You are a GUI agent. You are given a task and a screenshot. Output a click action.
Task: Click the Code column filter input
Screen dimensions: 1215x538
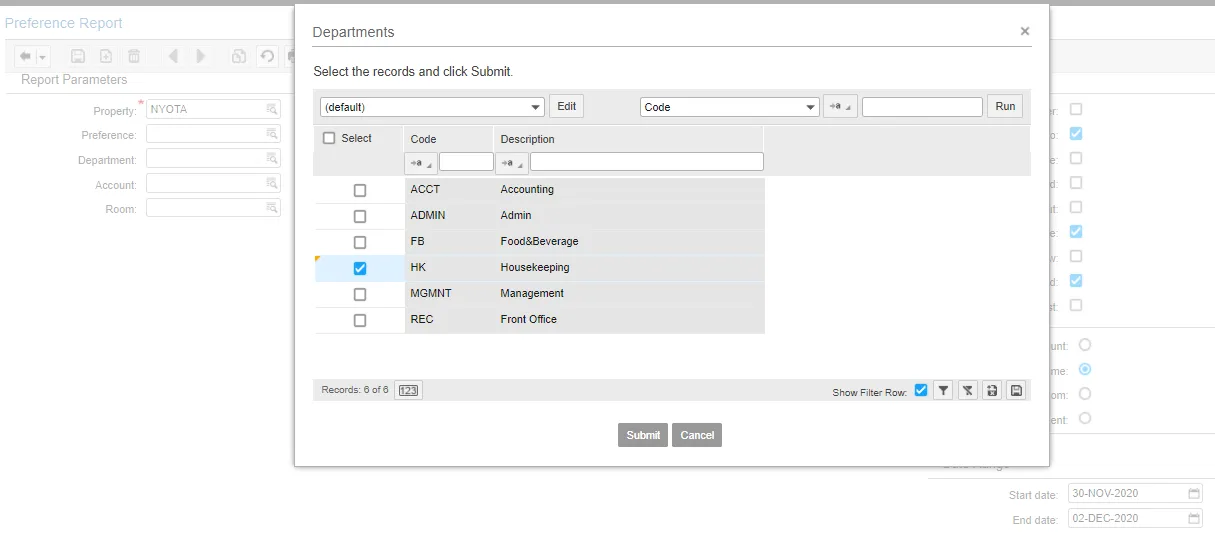466,162
